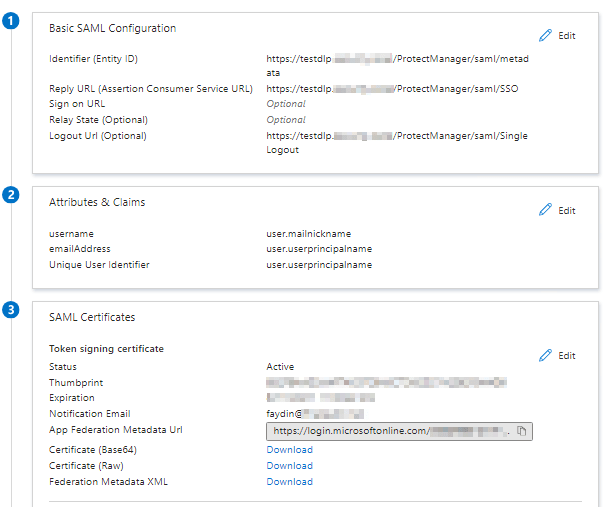Download the Certificate (Raw) file
608x507 pixels.
(x=289, y=466)
